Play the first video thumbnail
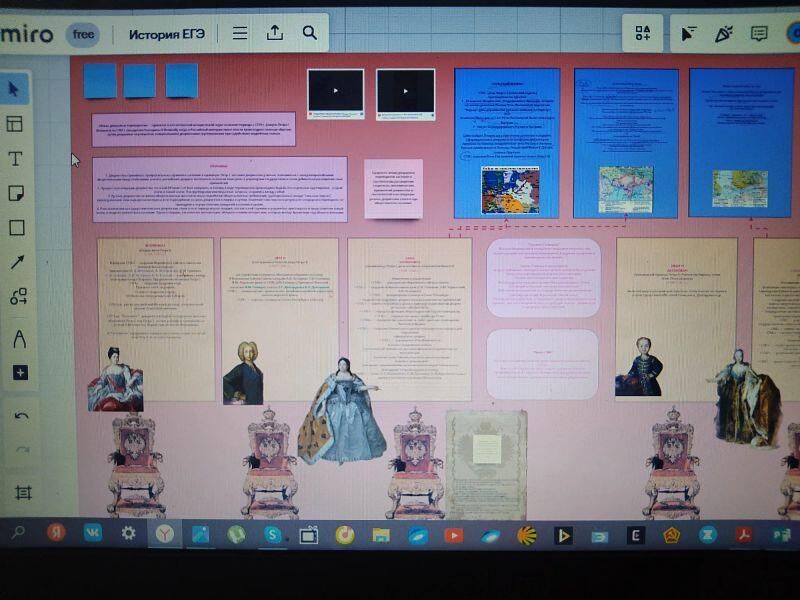Image resolution: width=800 pixels, height=600 pixels. (x=335, y=90)
